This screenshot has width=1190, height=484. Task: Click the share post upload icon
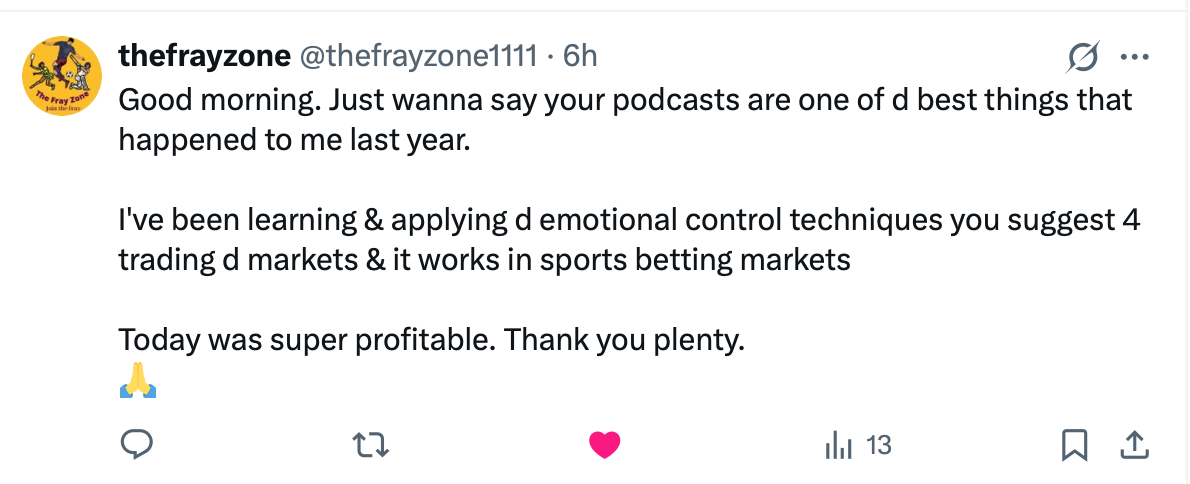(1134, 444)
